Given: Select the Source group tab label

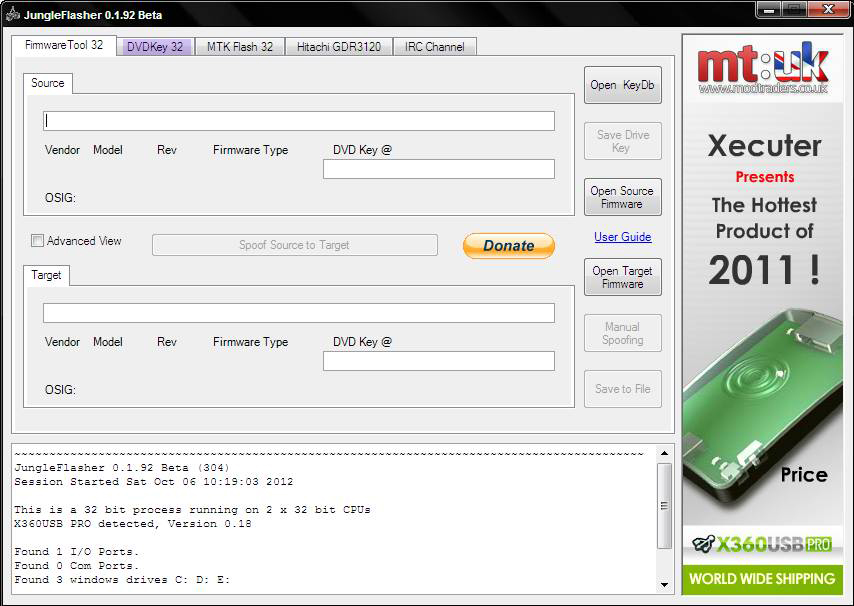Looking at the screenshot, I should pyautogui.click(x=47, y=83).
